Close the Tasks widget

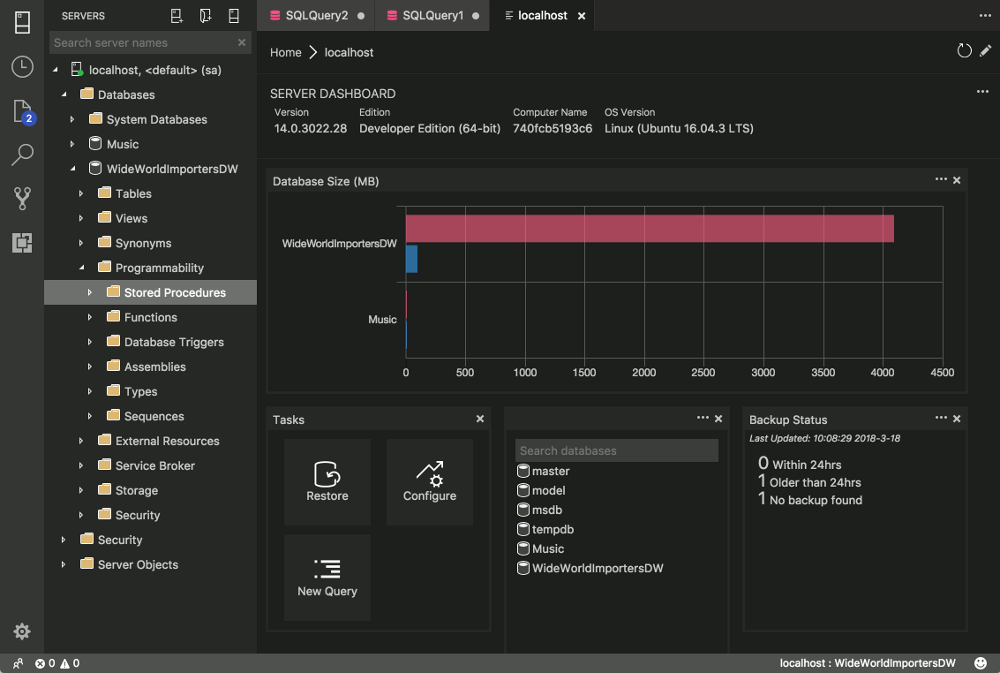tap(480, 418)
